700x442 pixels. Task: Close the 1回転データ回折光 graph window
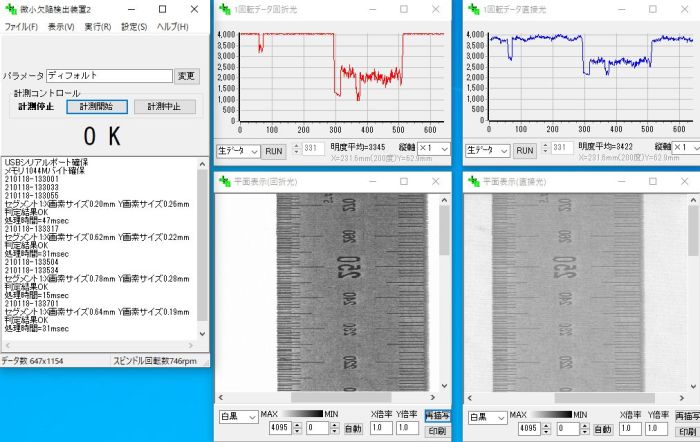(x=435, y=8)
